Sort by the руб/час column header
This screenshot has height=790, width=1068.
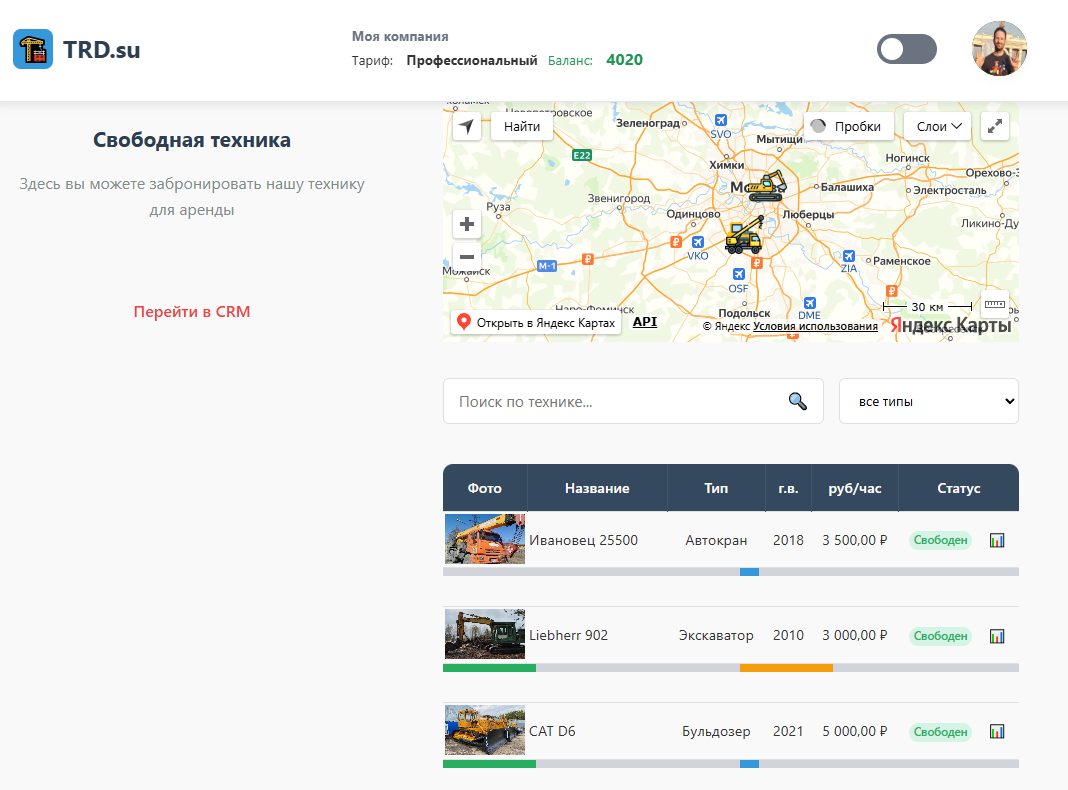(854, 488)
